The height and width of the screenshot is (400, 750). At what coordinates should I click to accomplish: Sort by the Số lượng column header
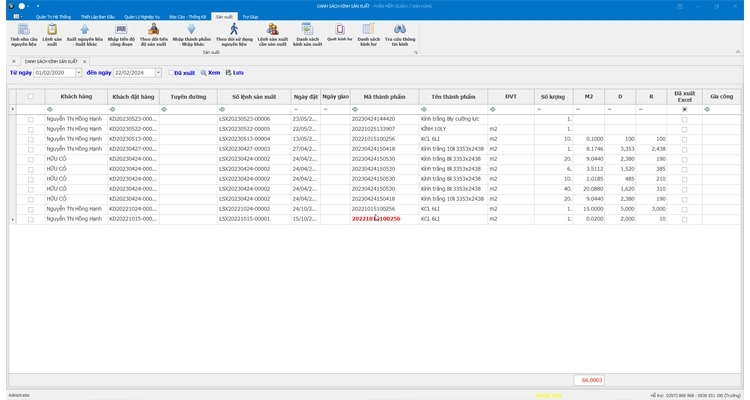click(x=552, y=97)
